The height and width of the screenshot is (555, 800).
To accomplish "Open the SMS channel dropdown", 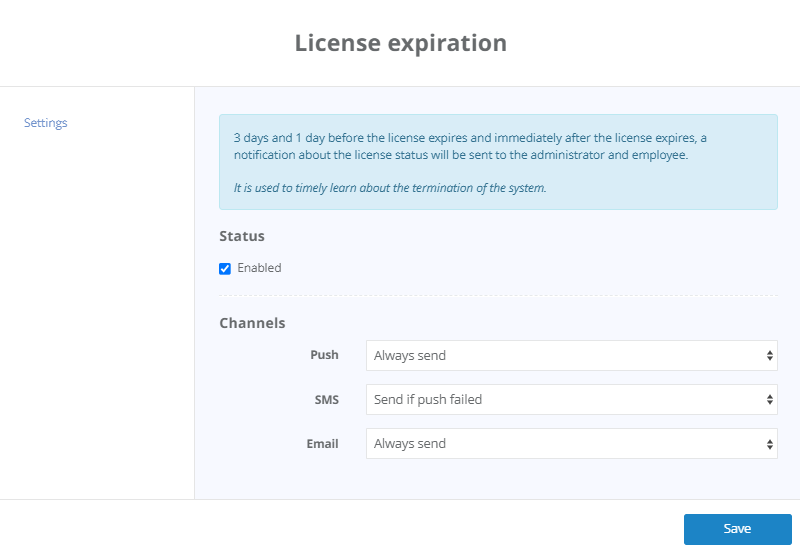I will click(571, 399).
